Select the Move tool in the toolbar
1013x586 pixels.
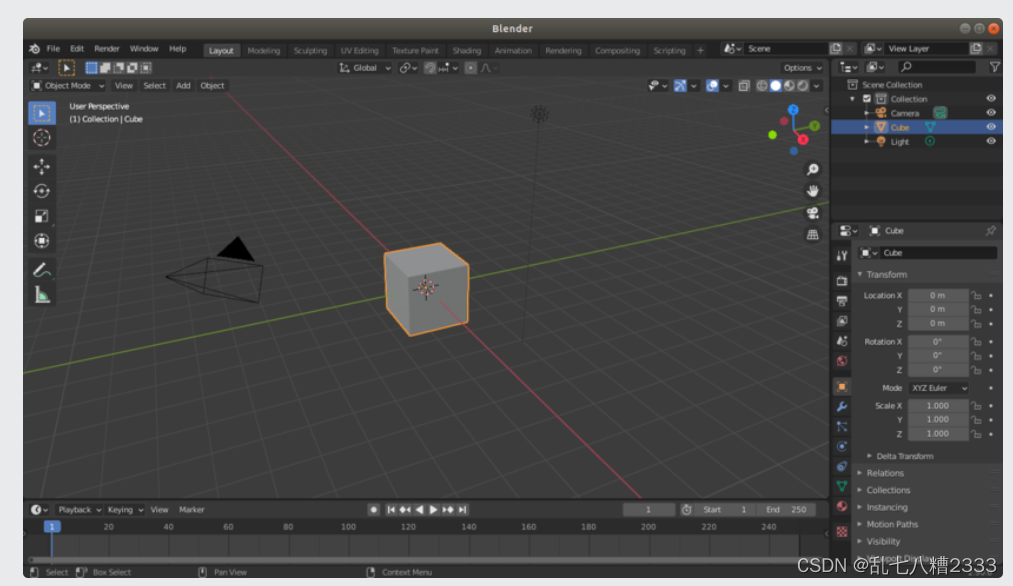coord(41,166)
